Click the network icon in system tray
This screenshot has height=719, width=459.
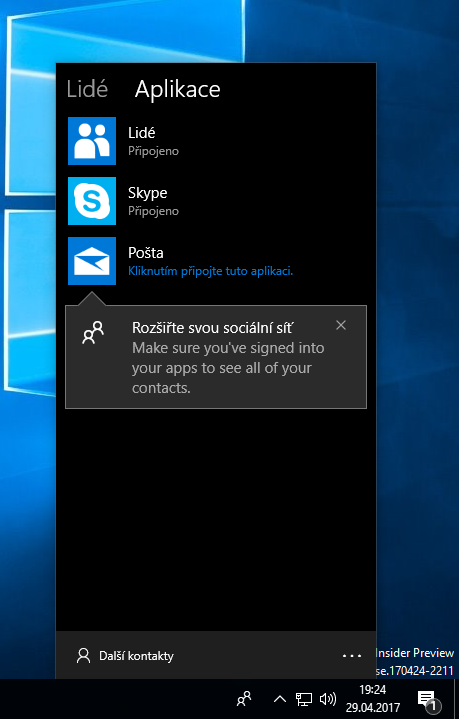304,699
